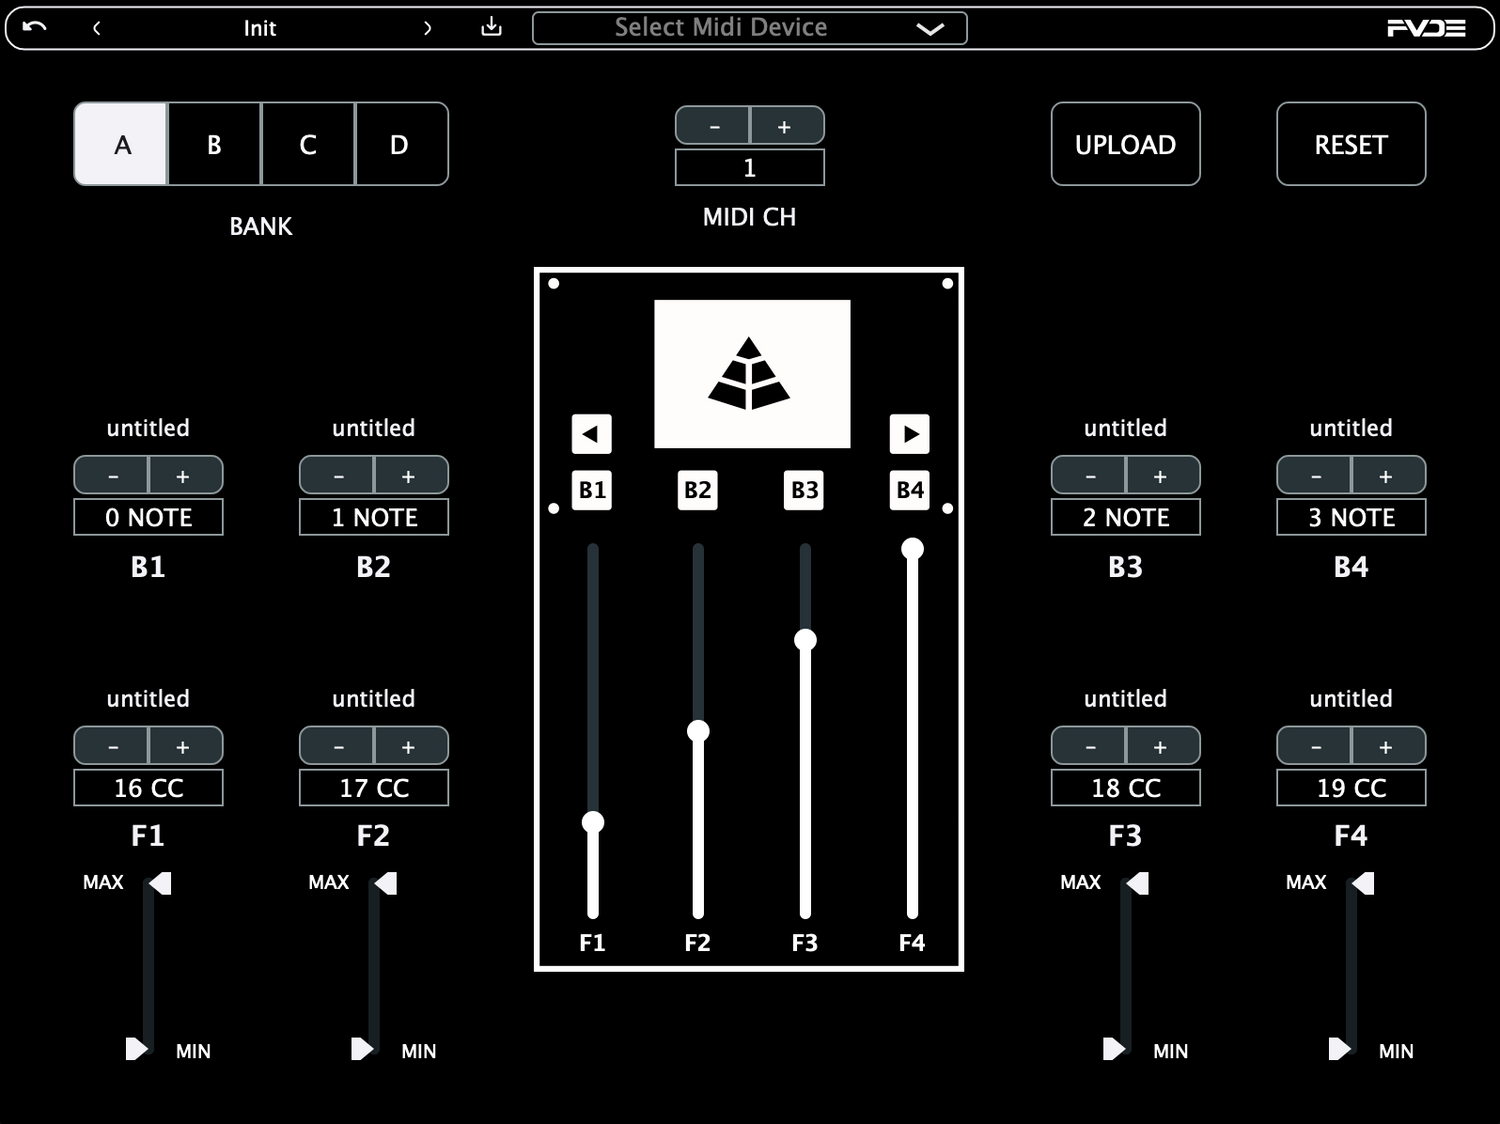The height and width of the screenshot is (1124, 1500).
Task: Decrease F1 CC number with minus
Action: click(112, 747)
